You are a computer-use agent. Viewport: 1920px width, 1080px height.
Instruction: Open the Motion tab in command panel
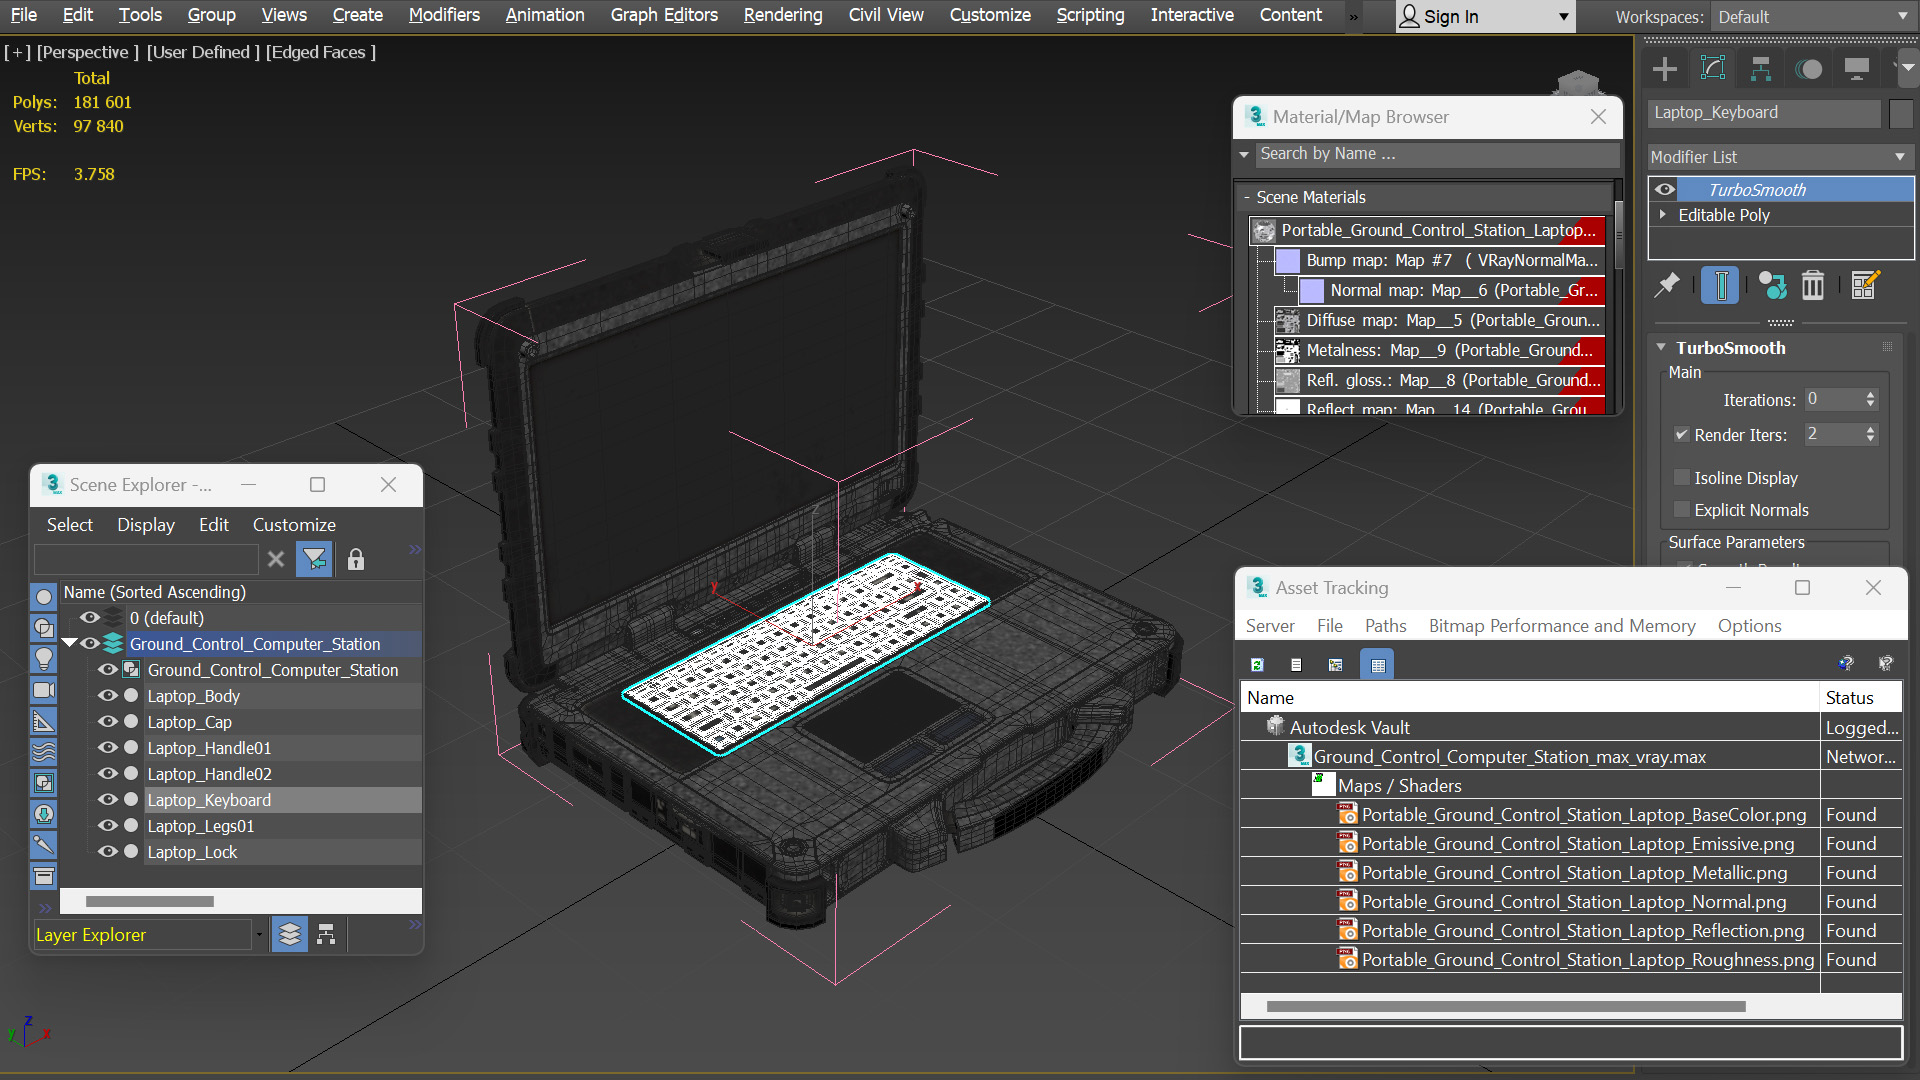(1809, 69)
